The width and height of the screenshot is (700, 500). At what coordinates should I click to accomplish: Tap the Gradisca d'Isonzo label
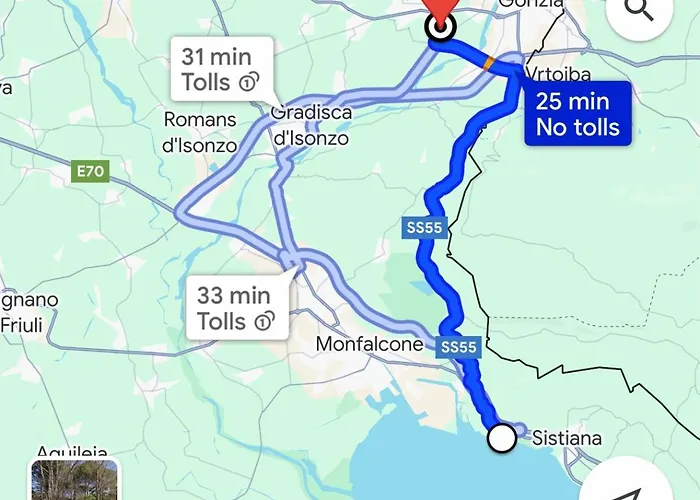click(x=311, y=125)
